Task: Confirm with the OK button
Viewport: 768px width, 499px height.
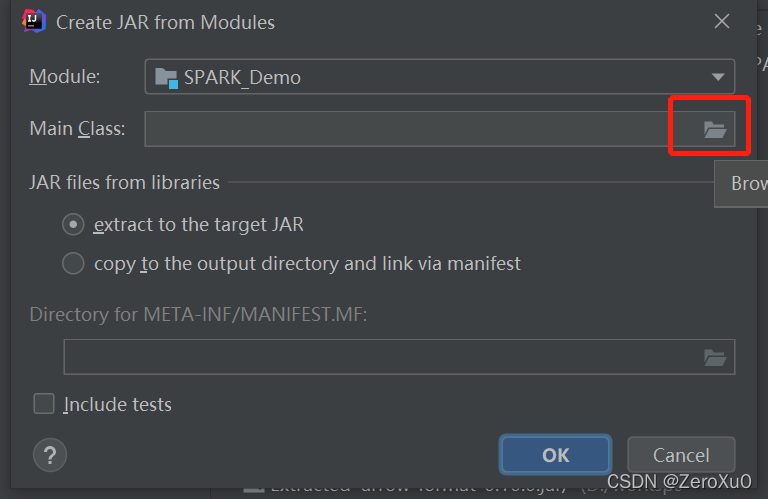Action: click(x=555, y=455)
